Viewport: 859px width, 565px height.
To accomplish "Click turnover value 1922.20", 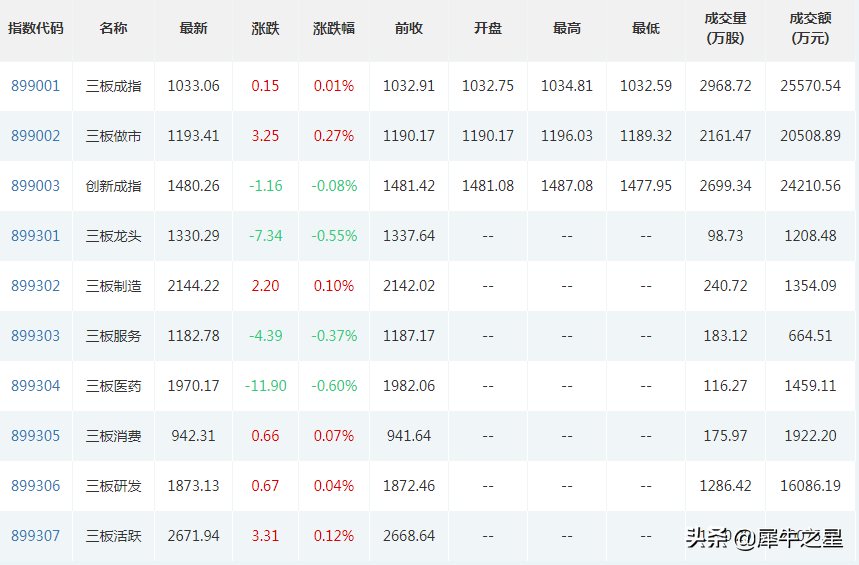I will tap(810, 436).
